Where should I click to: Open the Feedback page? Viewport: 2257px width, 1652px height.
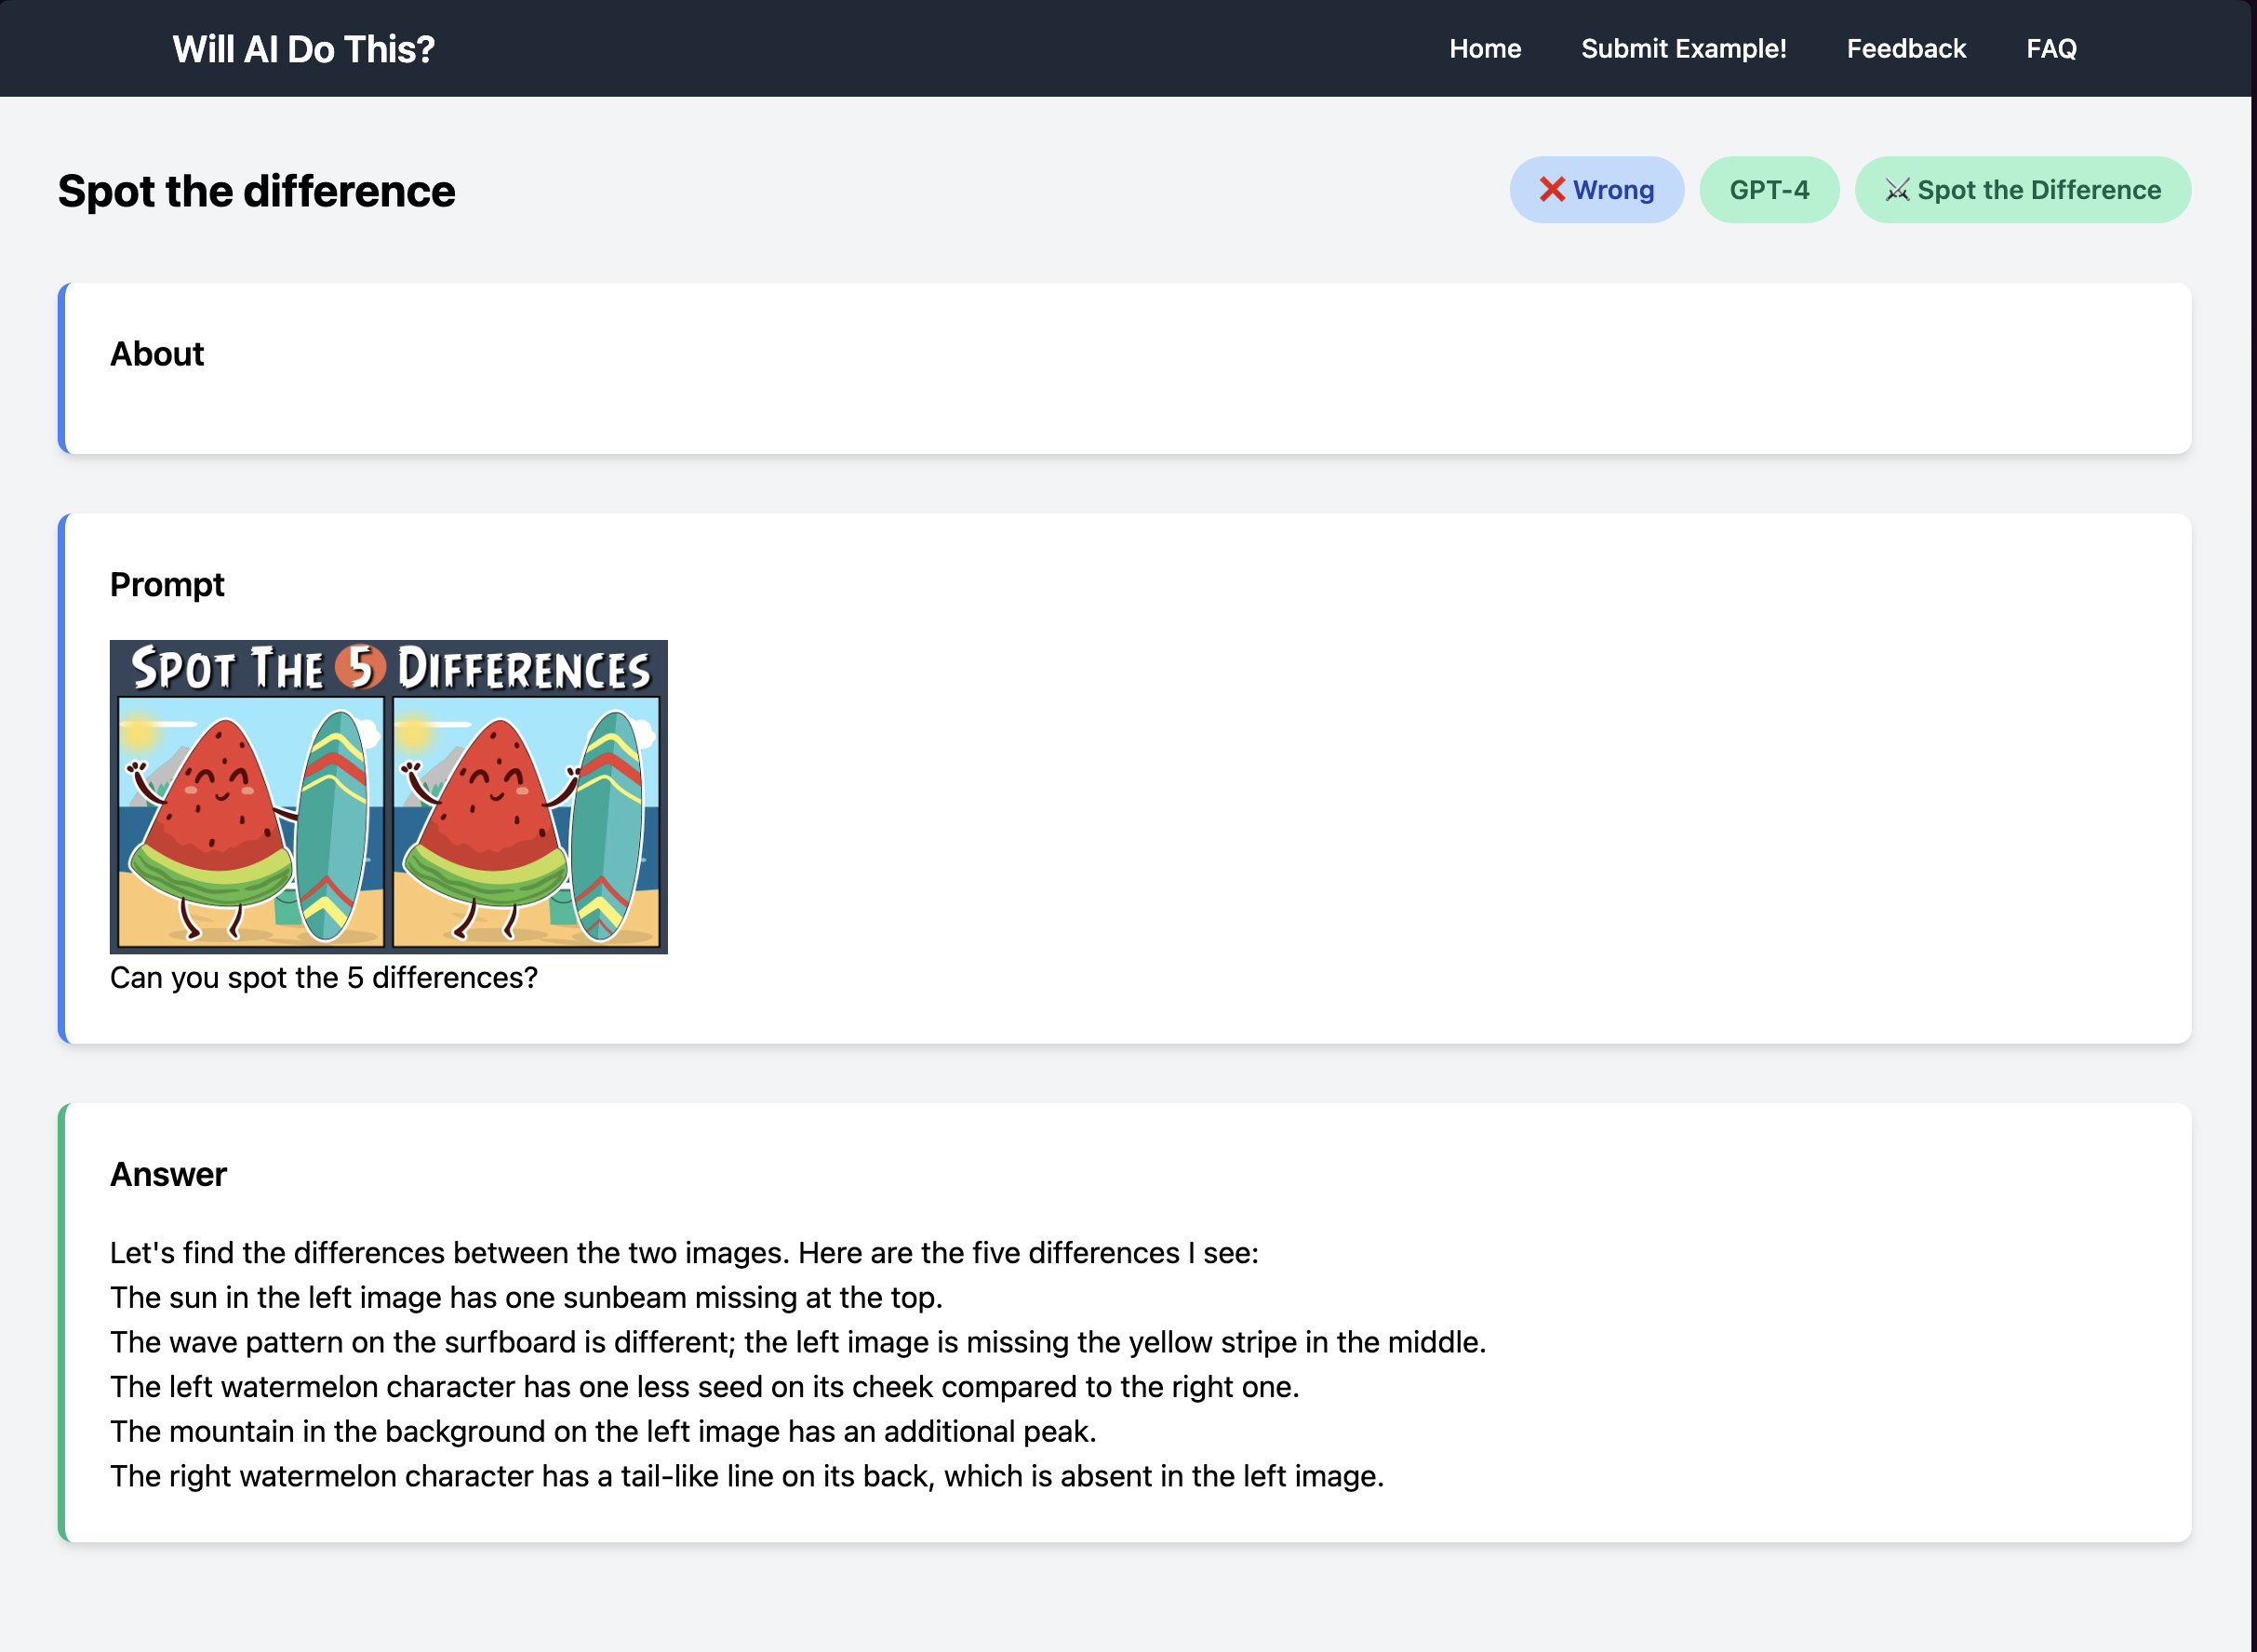click(x=1905, y=49)
